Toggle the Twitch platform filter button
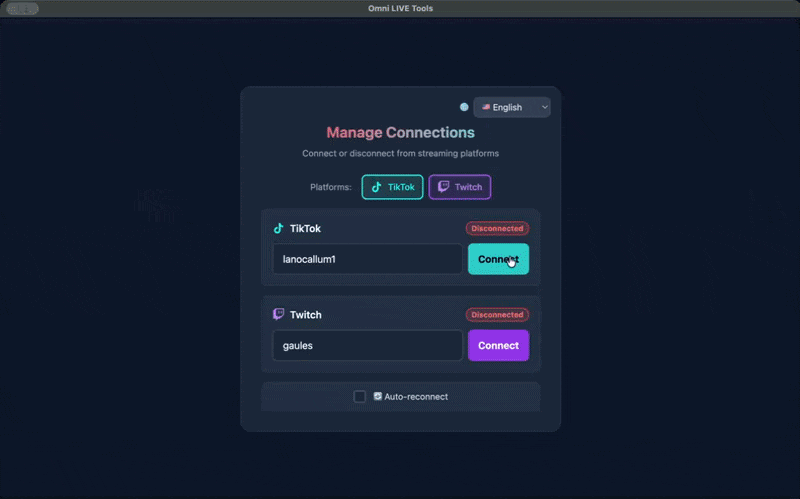Viewport: 800px width, 499px height. [x=460, y=187]
